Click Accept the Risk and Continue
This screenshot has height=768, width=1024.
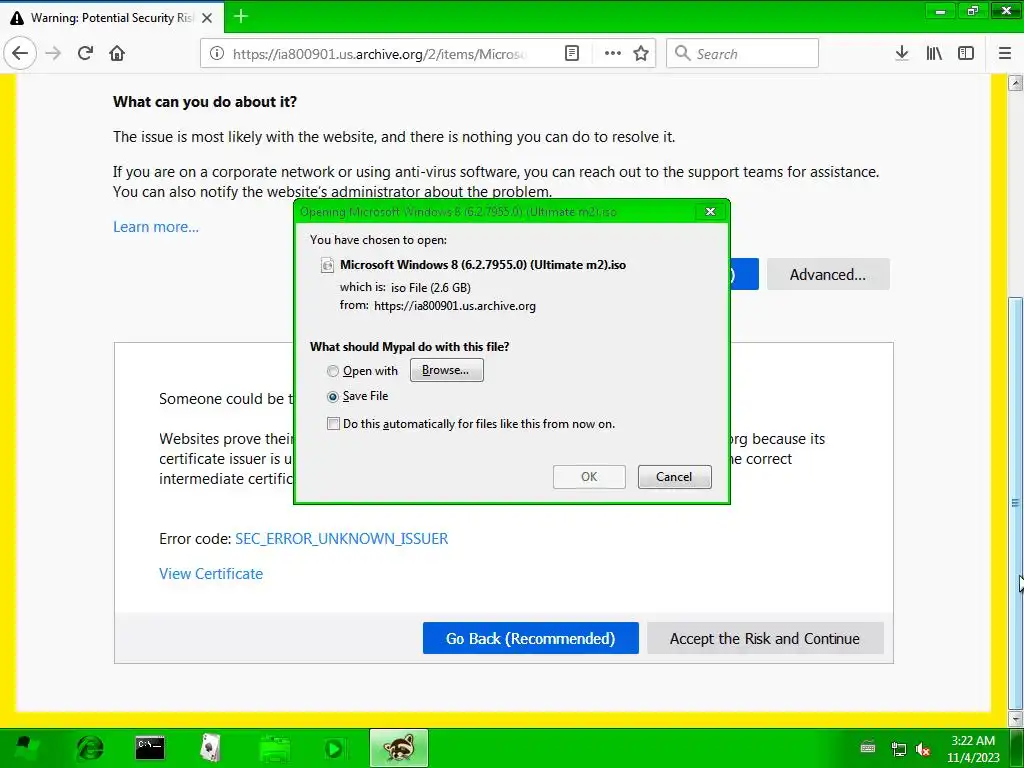coord(765,638)
